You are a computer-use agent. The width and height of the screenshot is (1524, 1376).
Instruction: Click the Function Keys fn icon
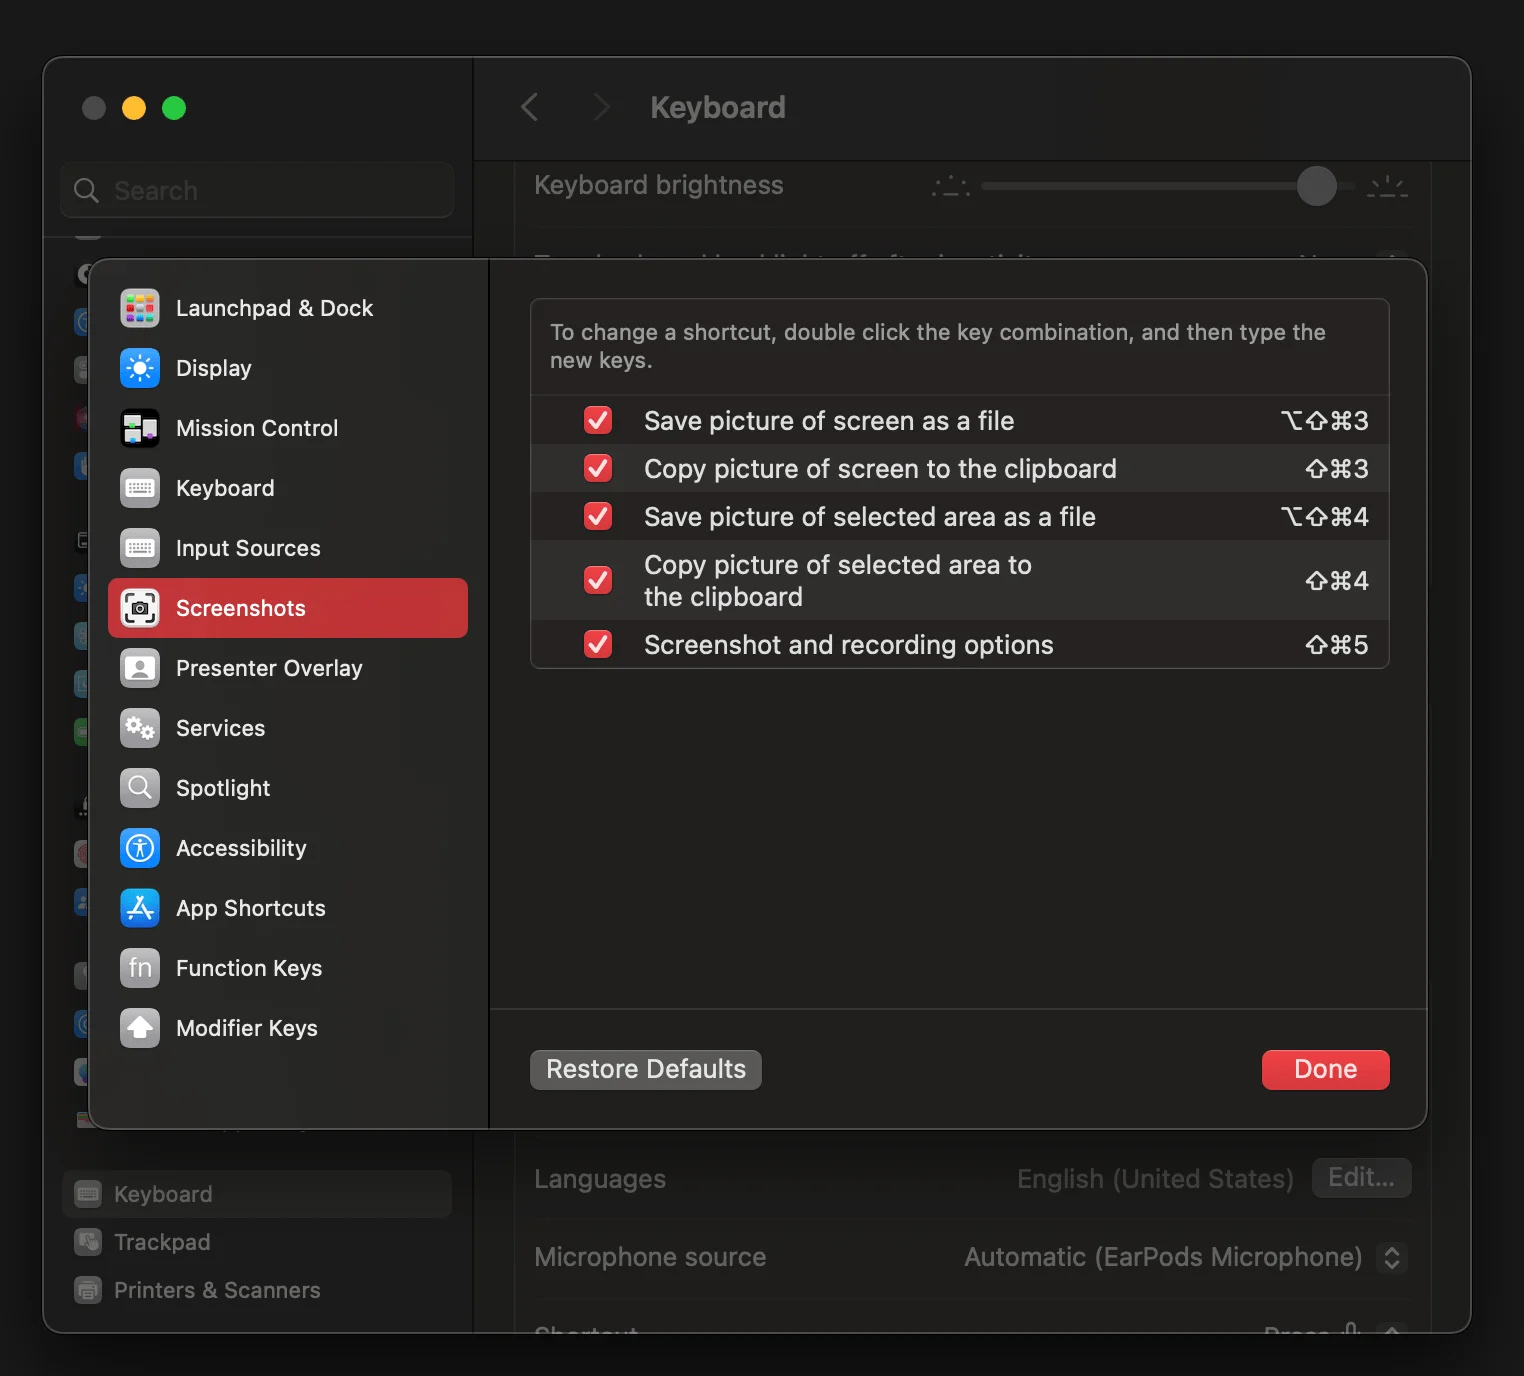(140, 968)
